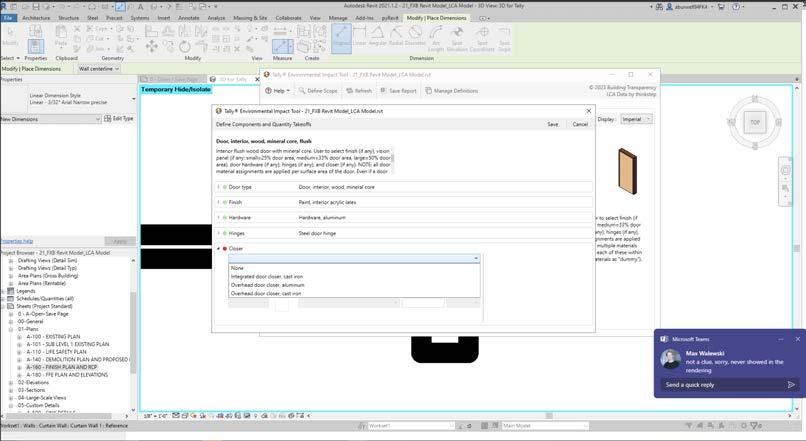Click the text tool icon in quick access toolbar
806x441 pixels.
tap(140, 7)
